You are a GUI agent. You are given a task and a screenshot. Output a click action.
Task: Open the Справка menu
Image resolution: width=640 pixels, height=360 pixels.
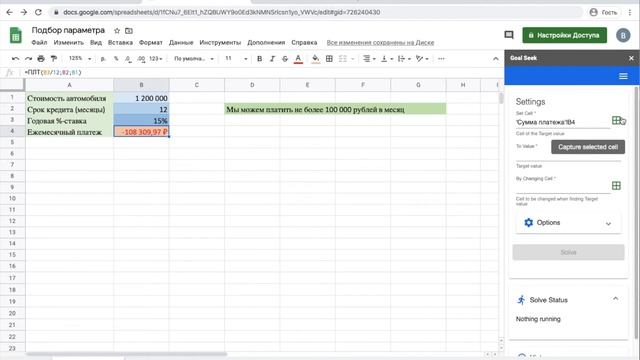[x=304, y=42]
